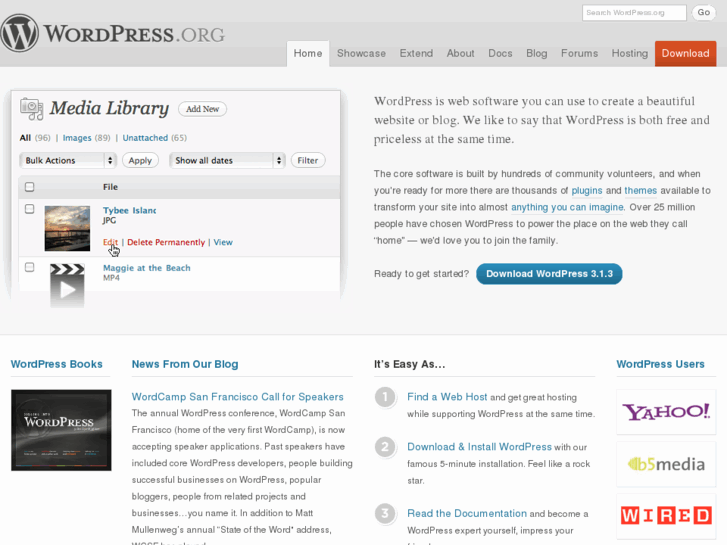Click the Go search button
This screenshot has height=545, width=727.
pyautogui.click(x=703, y=13)
